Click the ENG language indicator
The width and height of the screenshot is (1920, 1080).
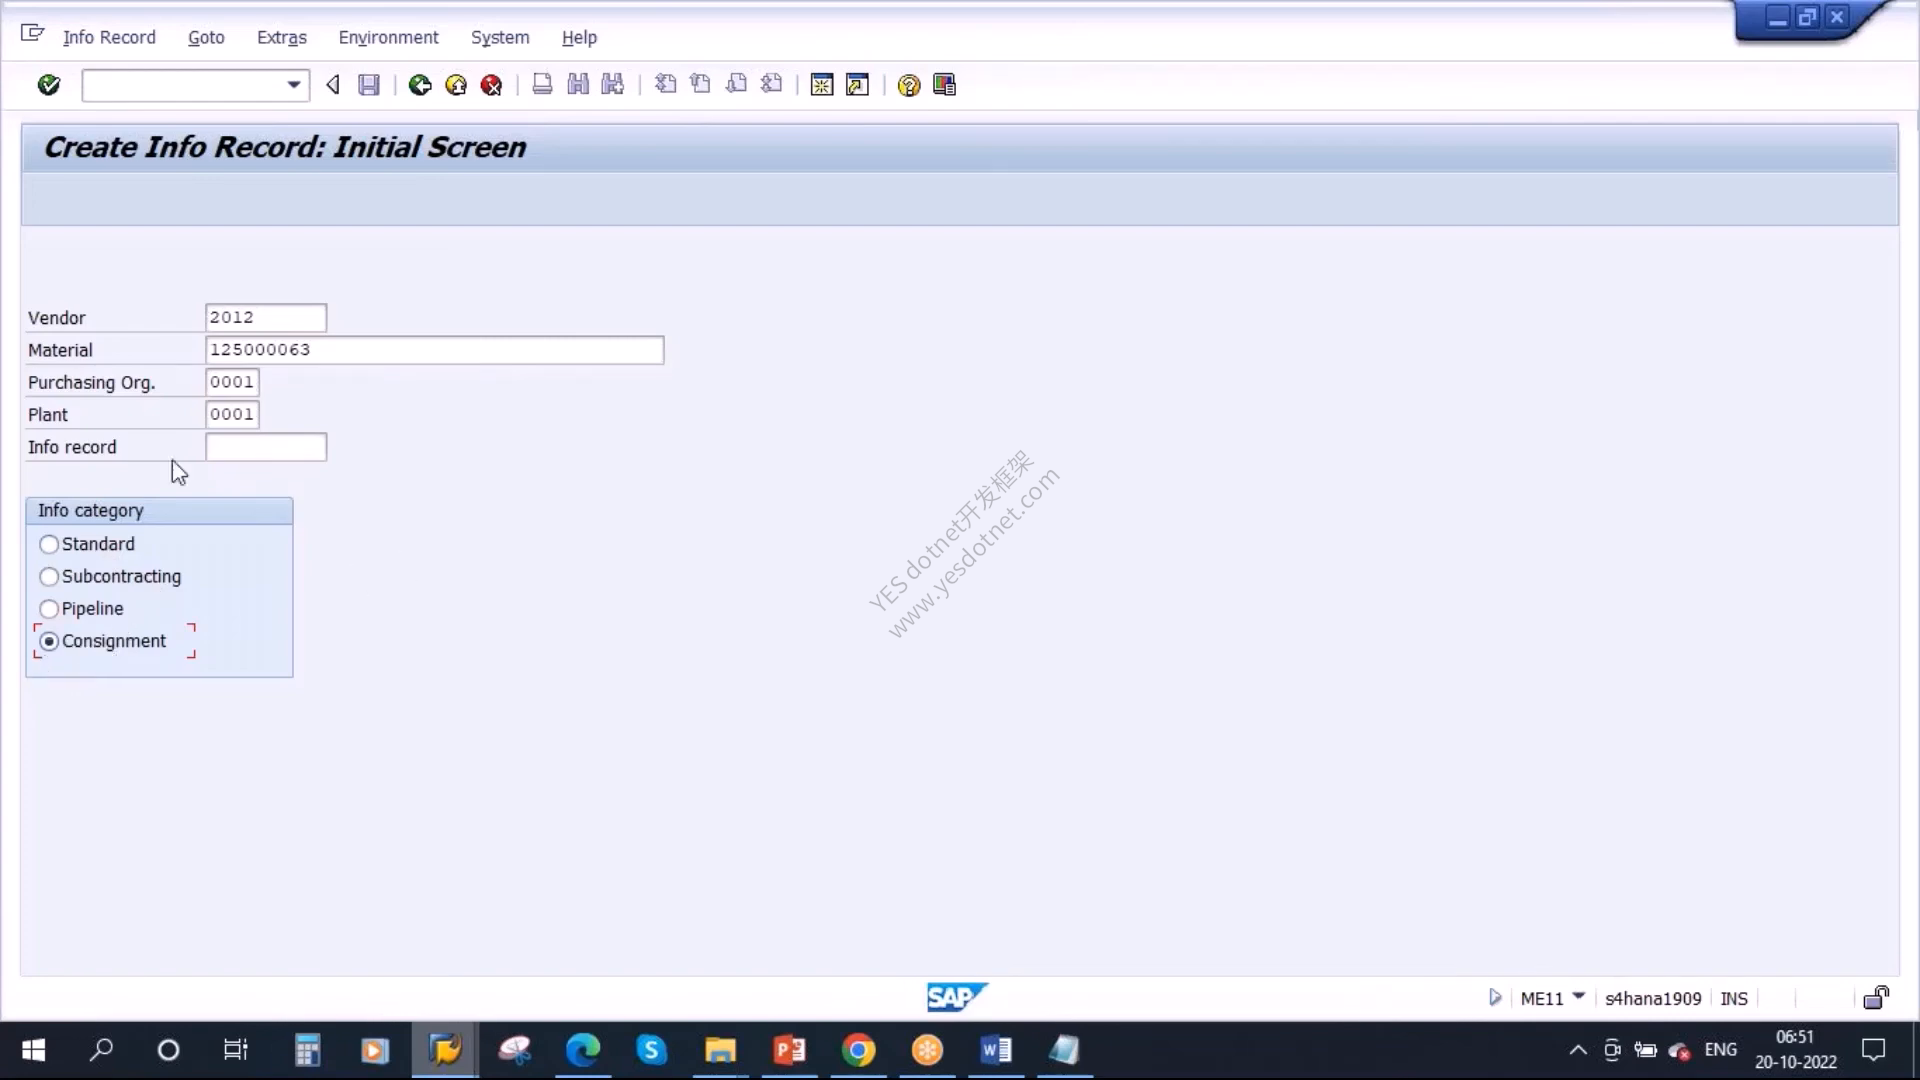click(x=1720, y=1050)
